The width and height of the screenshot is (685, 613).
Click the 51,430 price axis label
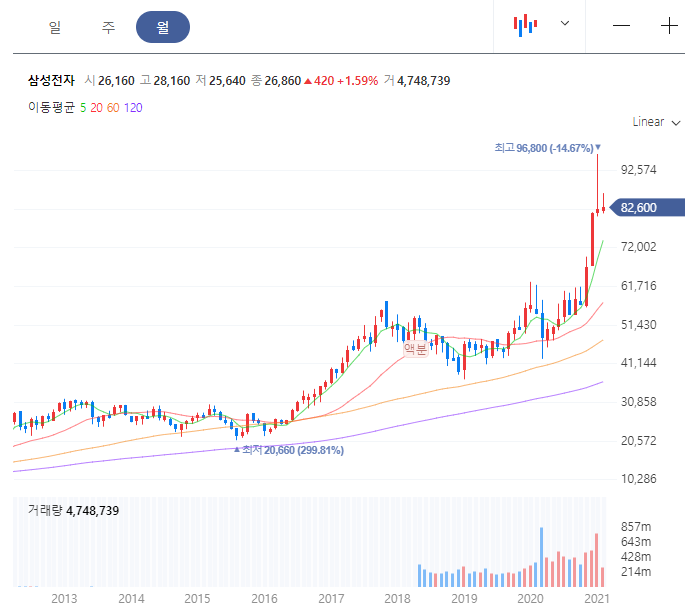639,325
